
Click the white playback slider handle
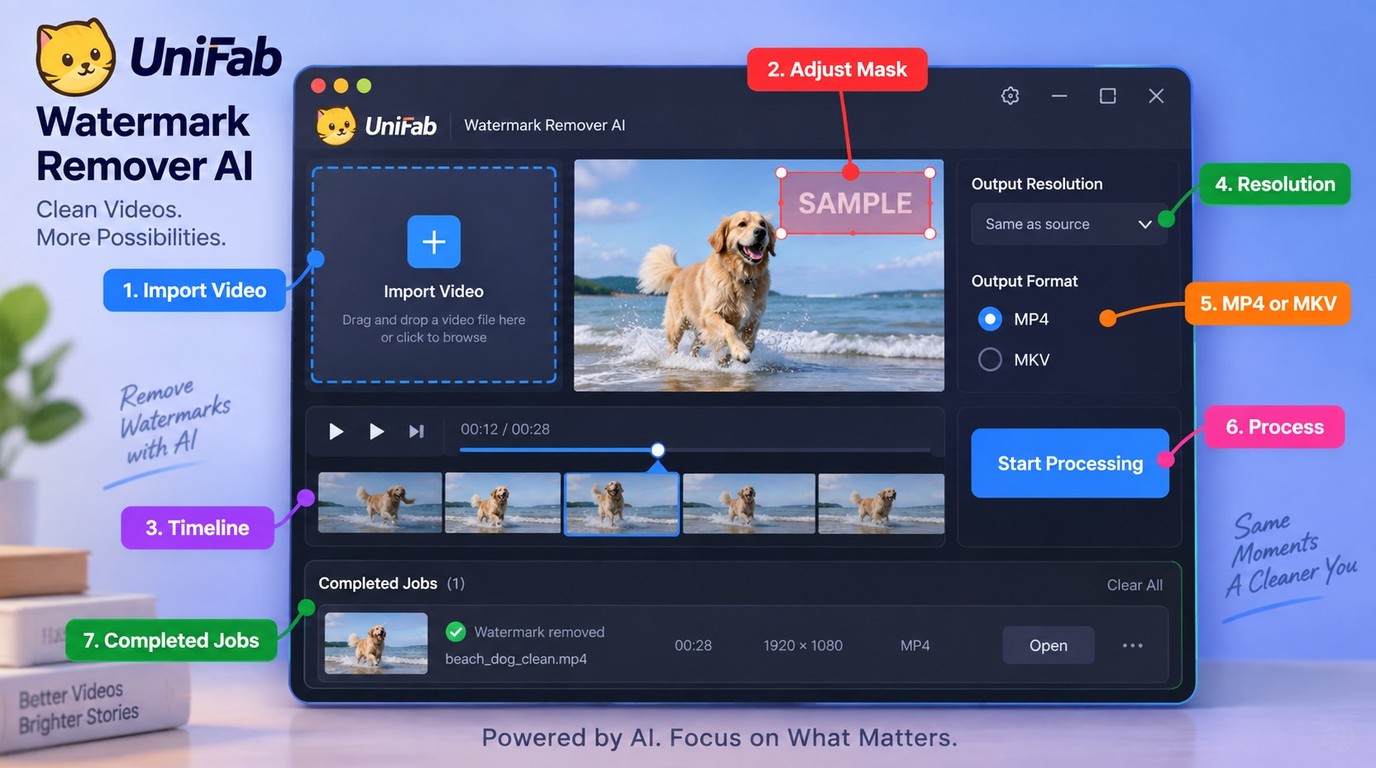(657, 450)
